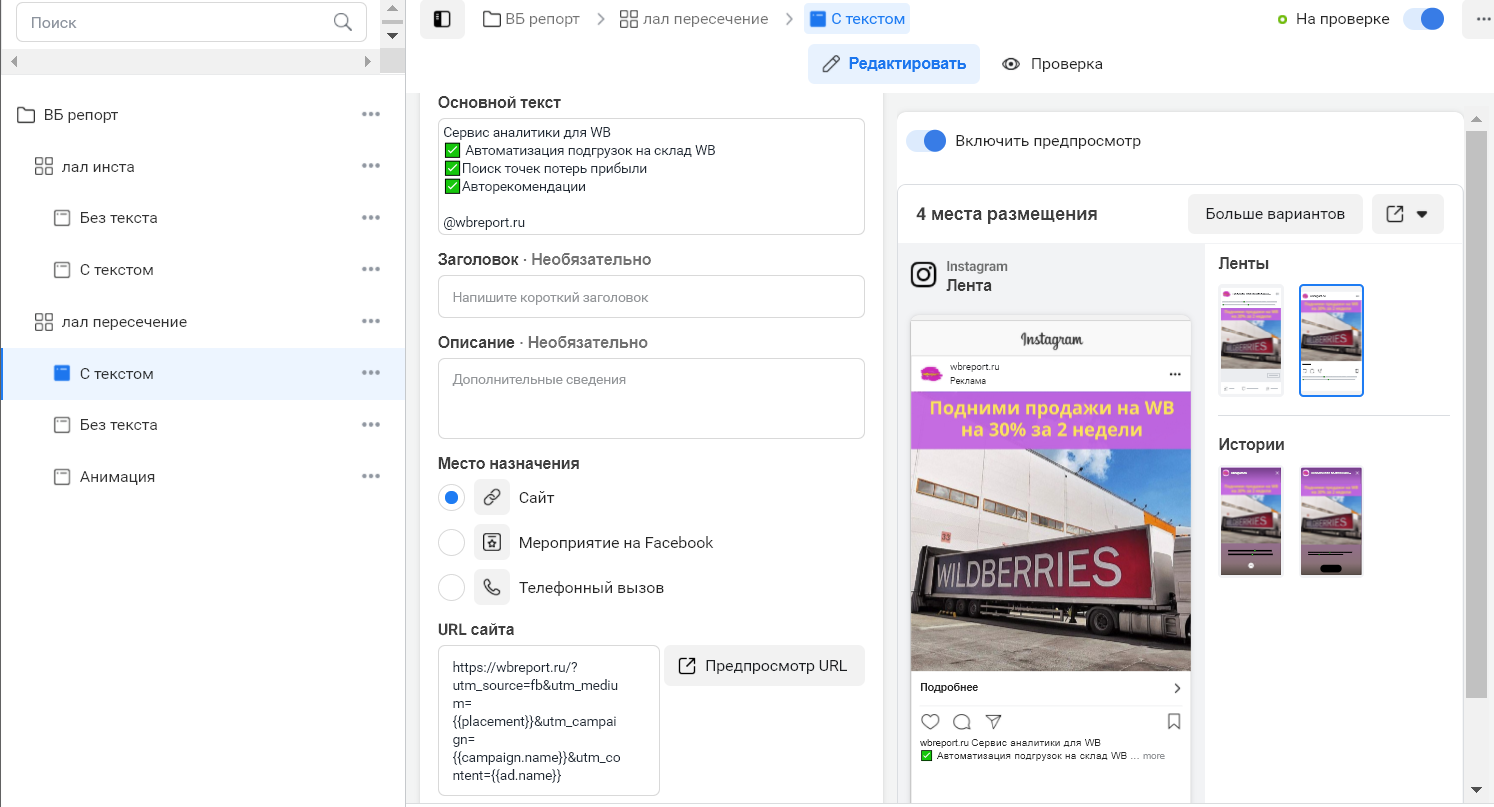Open the more options menu for лал инста
The image size is (1494, 807).
(371, 166)
